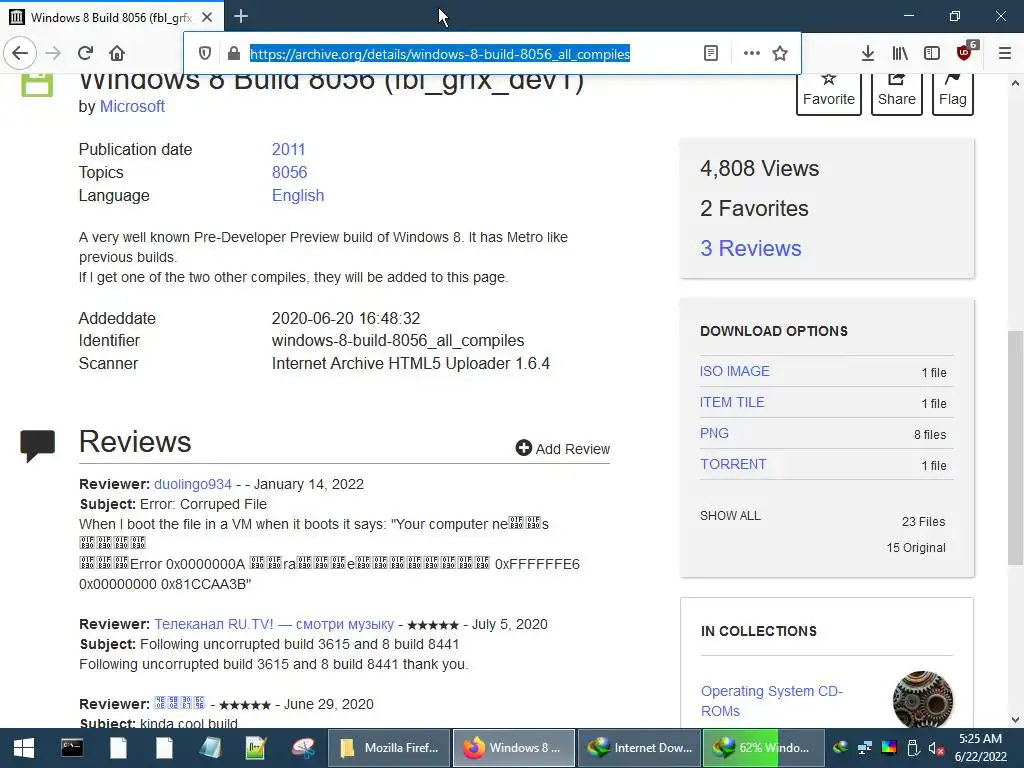Click the network tray icon
The width and height of the screenshot is (1024, 768).
pos(865,748)
